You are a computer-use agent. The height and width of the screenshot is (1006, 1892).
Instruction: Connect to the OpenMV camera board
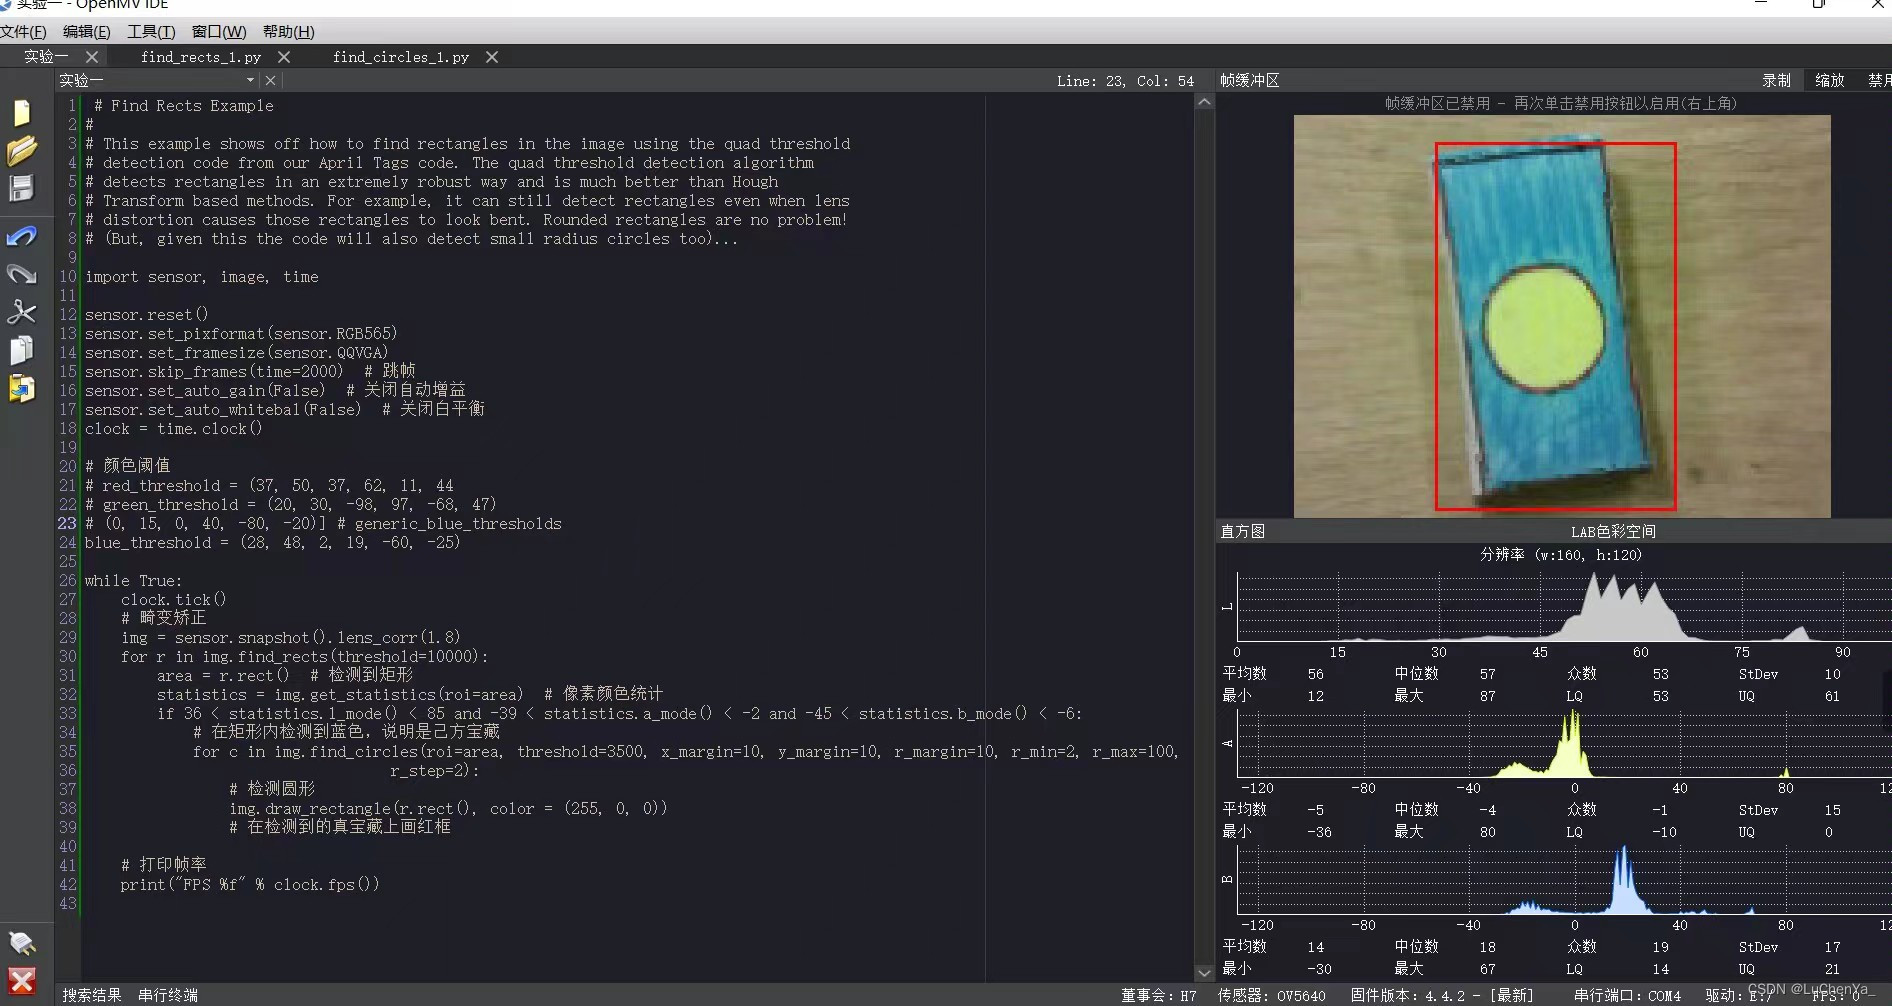click(x=22, y=943)
